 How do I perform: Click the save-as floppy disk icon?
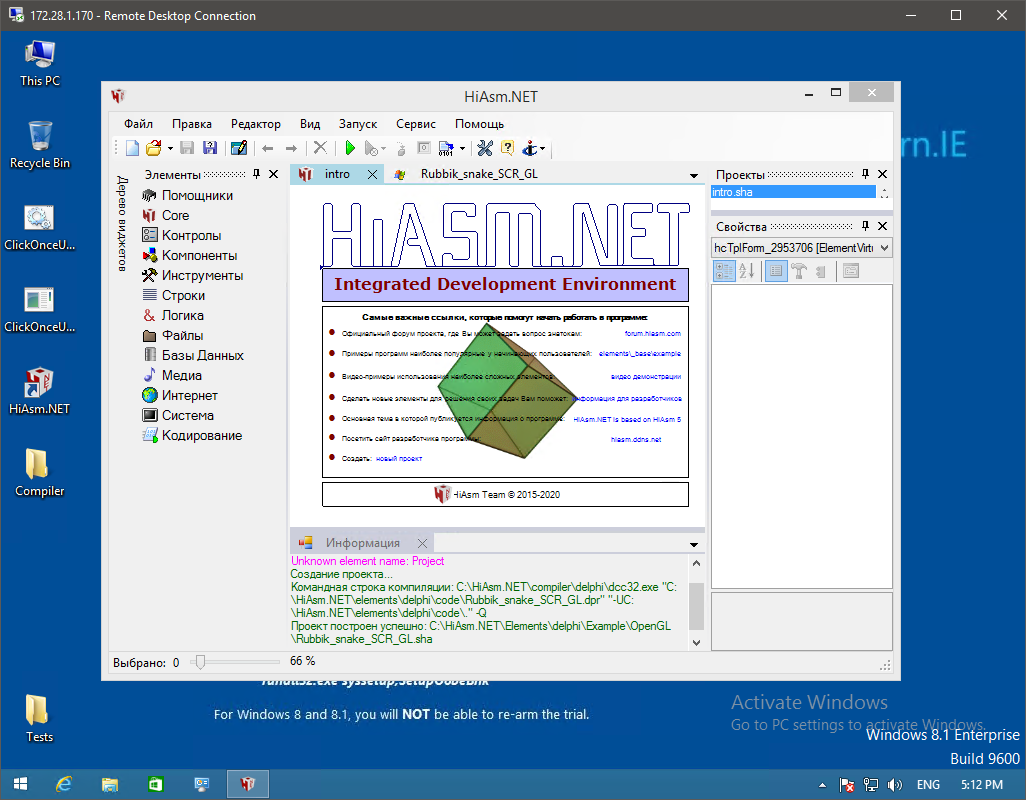point(210,148)
